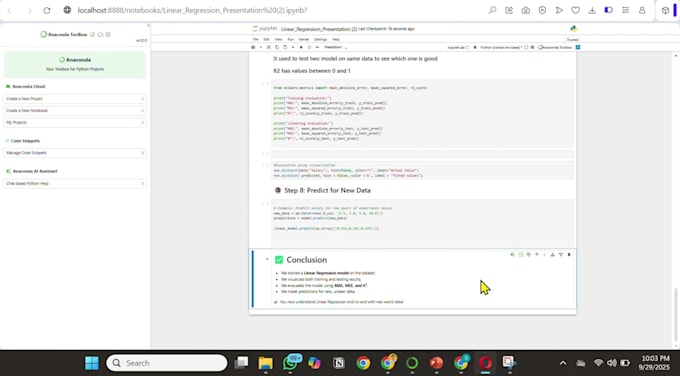The height and width of the screenshot is (376, 680).
Task: Open Create a New Notebook in Anaconda Toolbox
Action: click(x=75, y=111)
